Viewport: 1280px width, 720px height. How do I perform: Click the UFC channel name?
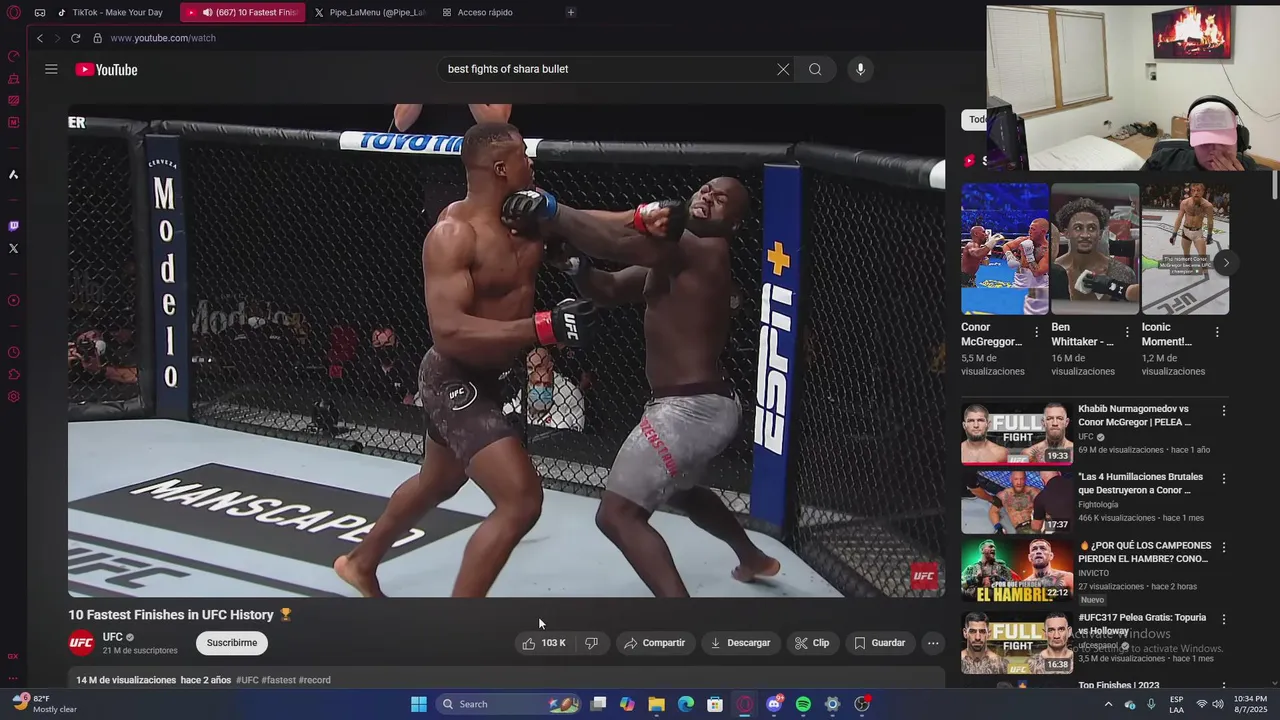point(112,637)
